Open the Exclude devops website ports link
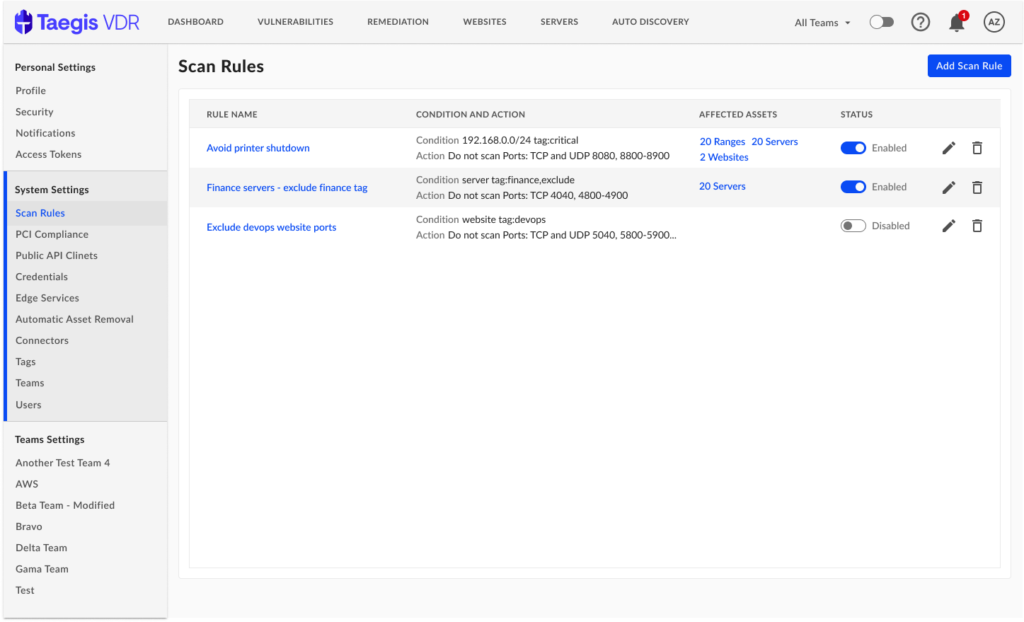 [271, 227]
